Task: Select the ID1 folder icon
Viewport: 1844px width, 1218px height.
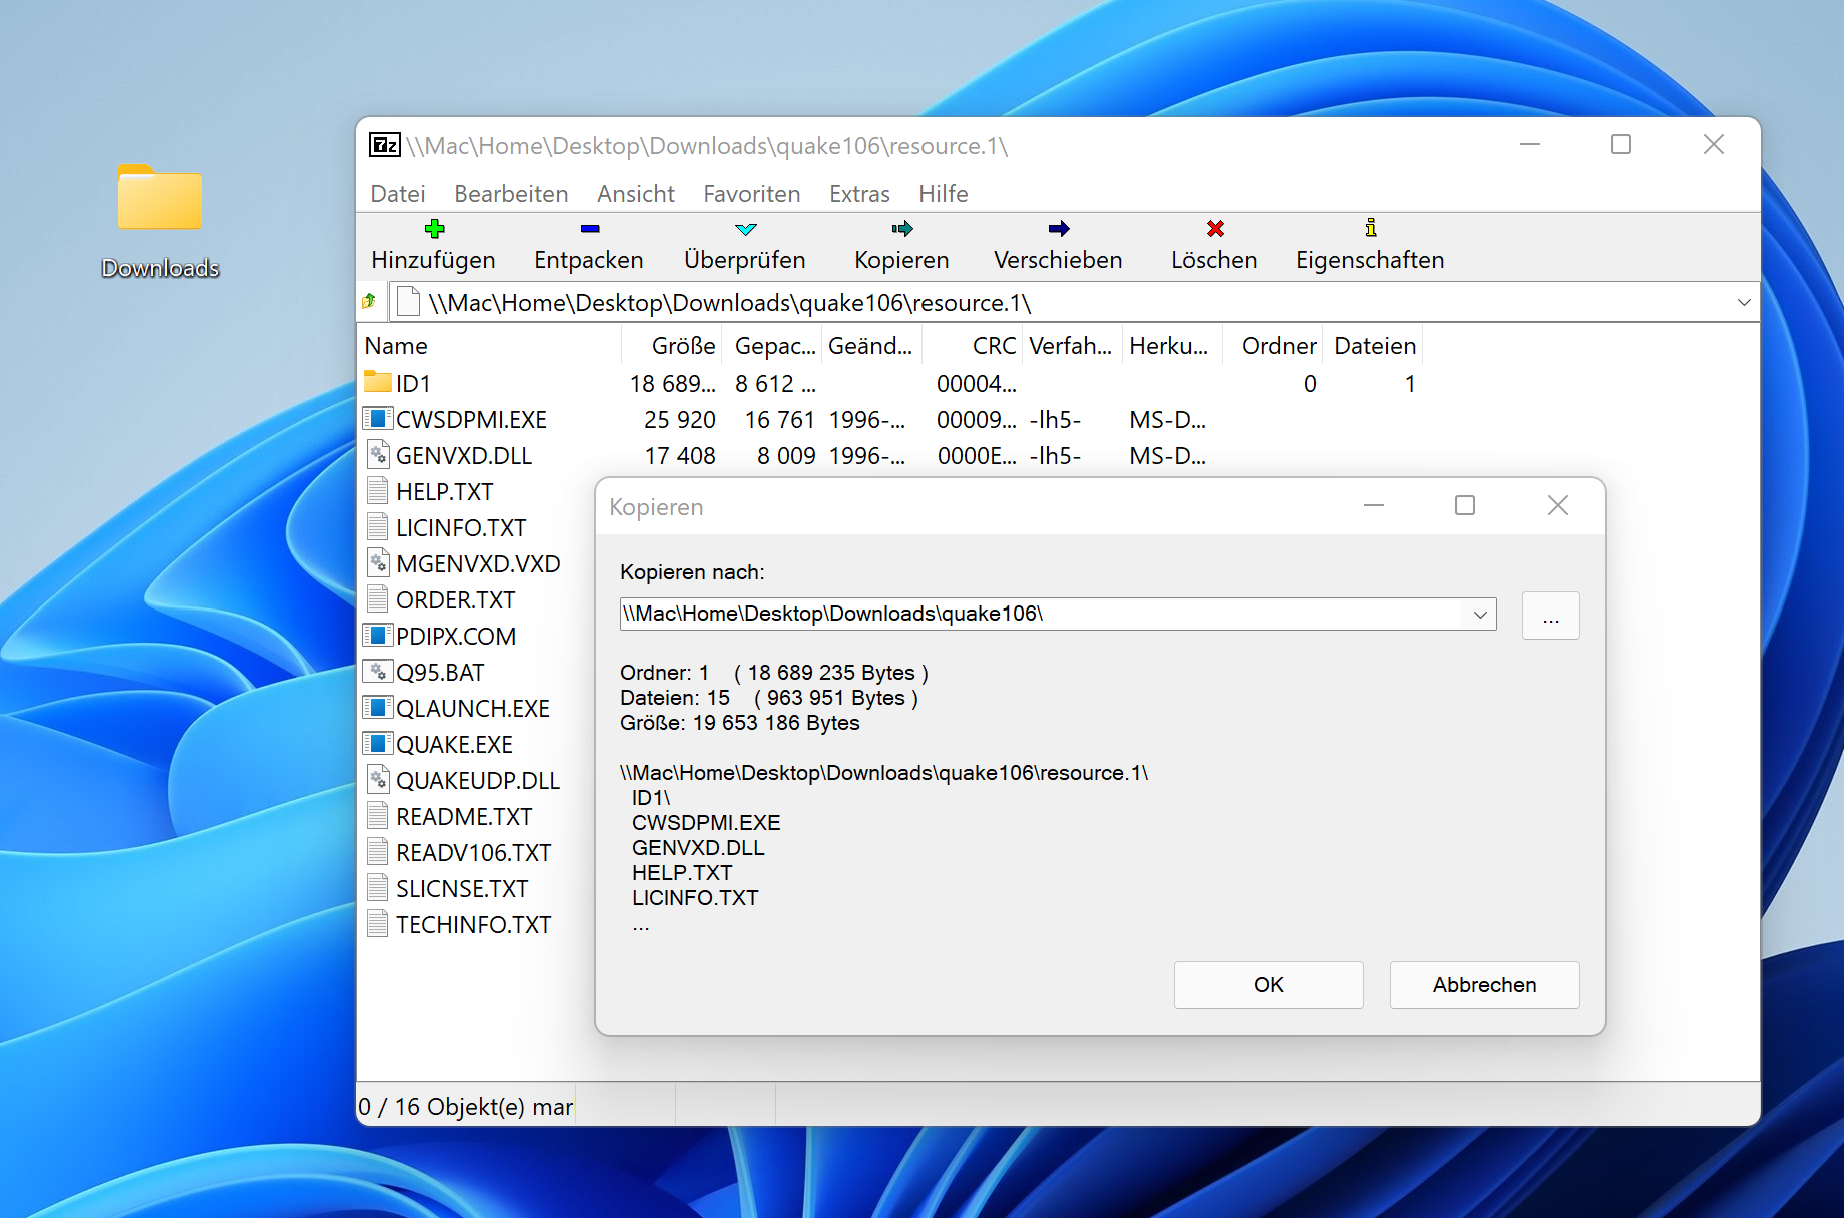Action: [377, 382]
